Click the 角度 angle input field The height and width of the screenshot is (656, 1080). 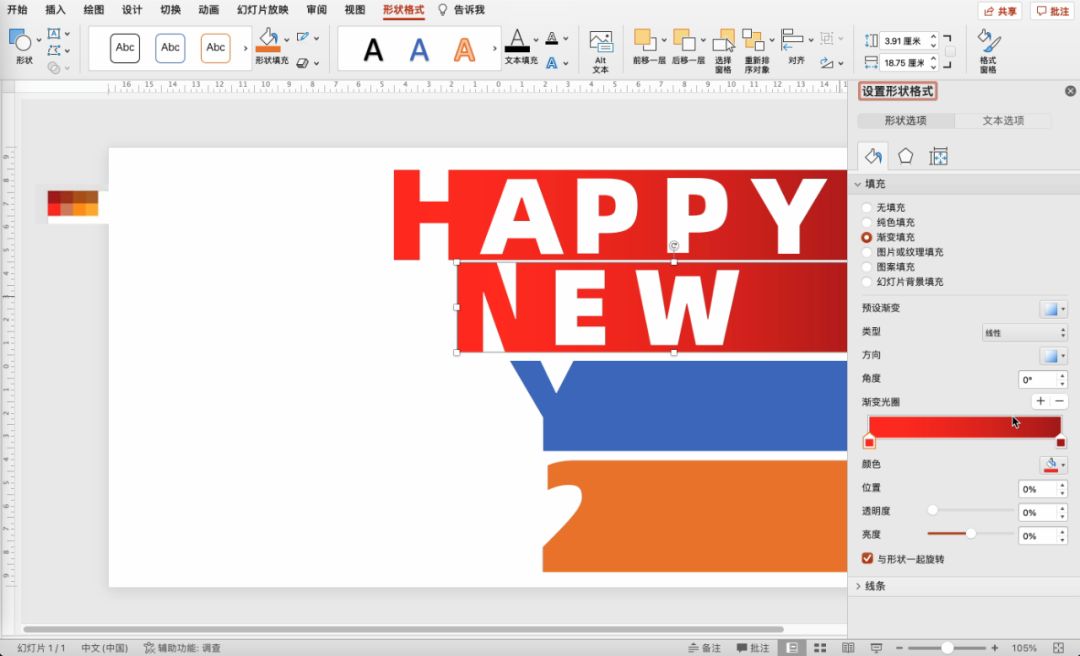(1038, 379)
